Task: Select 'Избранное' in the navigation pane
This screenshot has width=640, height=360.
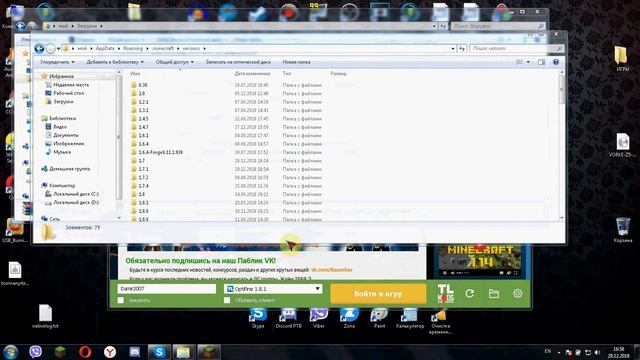Action: click(x=61, y=76)
